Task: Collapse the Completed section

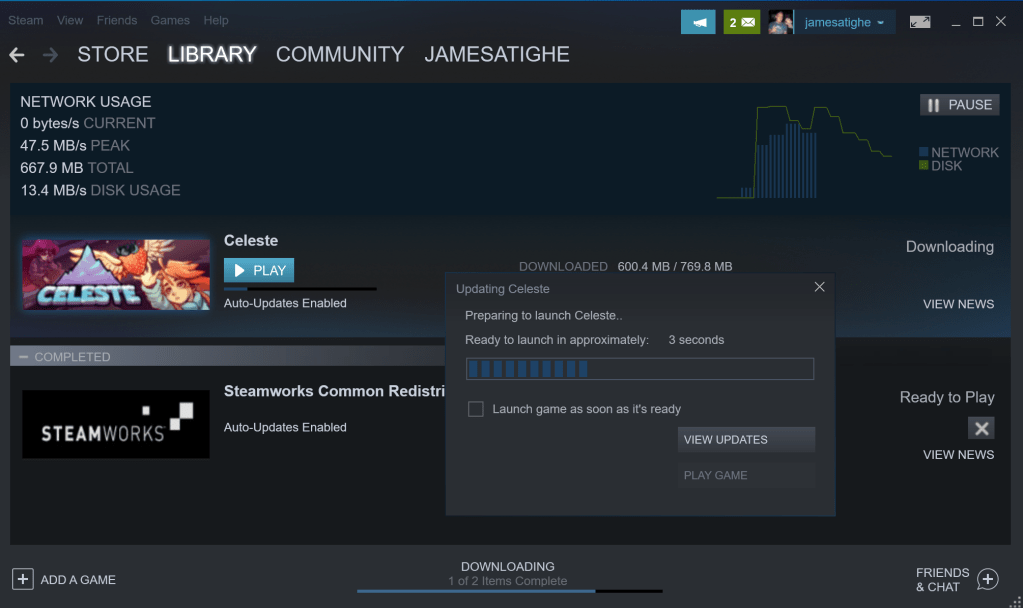Action: (24, 357)
